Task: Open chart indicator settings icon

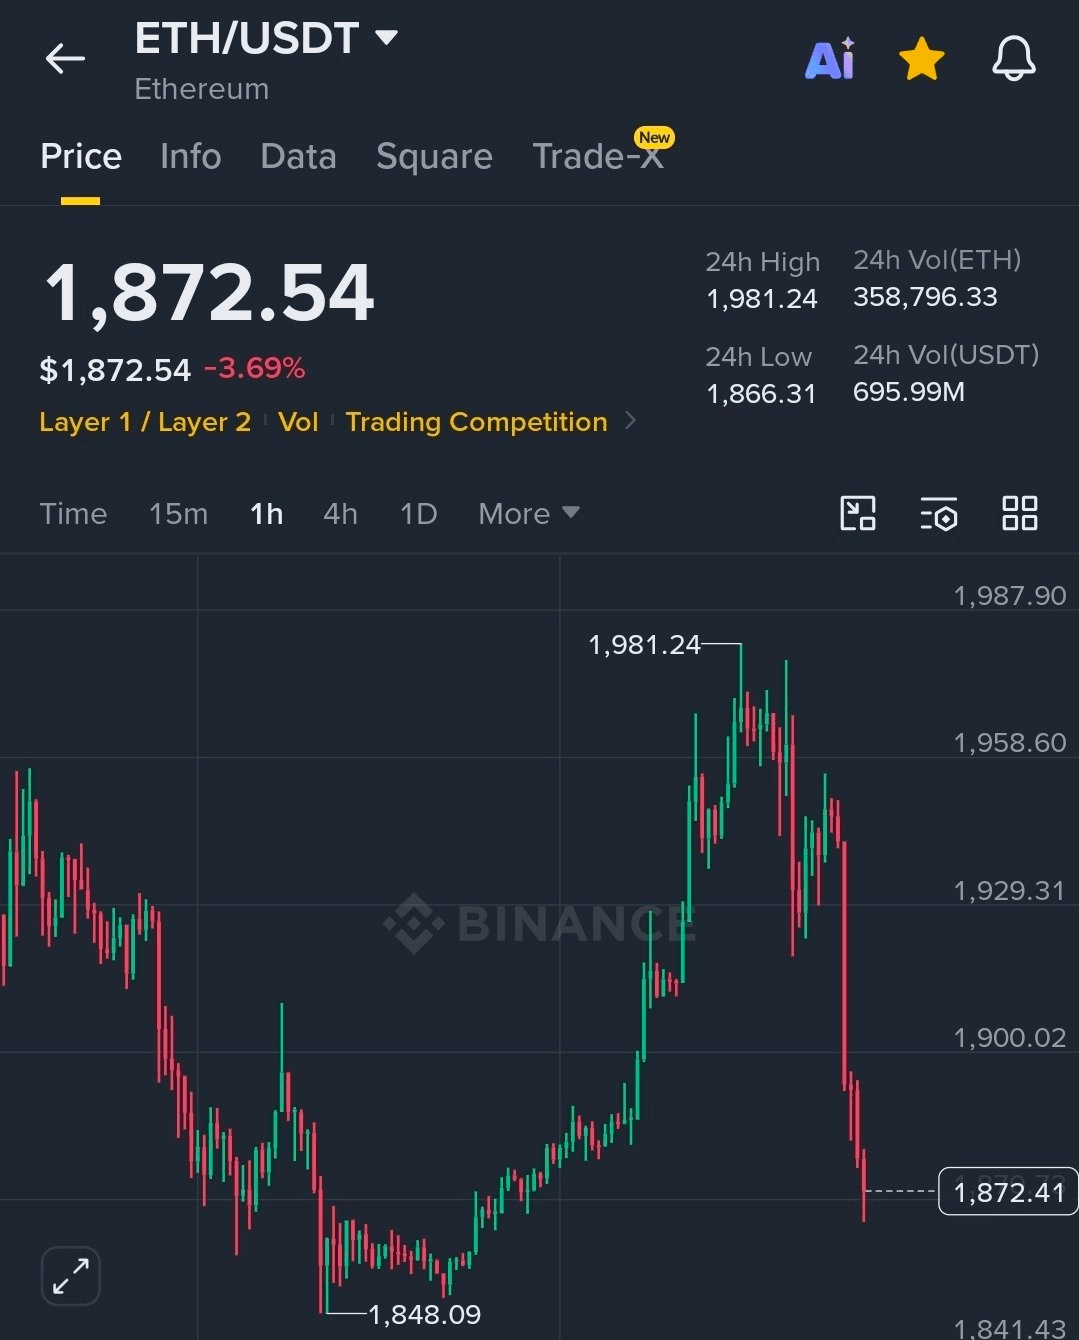Action: pyautogui.click(x=938, y=513)
